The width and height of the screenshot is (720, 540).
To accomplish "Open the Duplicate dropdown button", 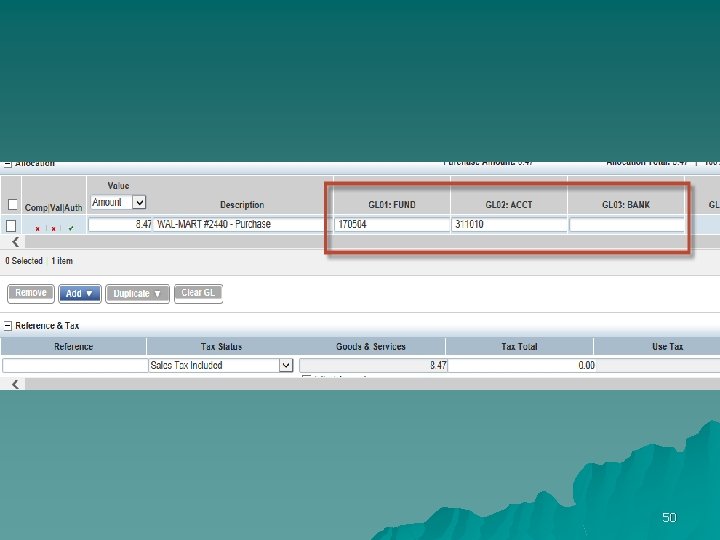I will click(137, 293).
